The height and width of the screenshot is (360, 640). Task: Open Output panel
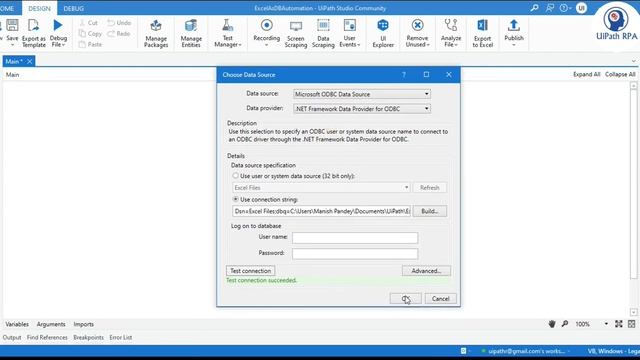[x=12, y=338]
